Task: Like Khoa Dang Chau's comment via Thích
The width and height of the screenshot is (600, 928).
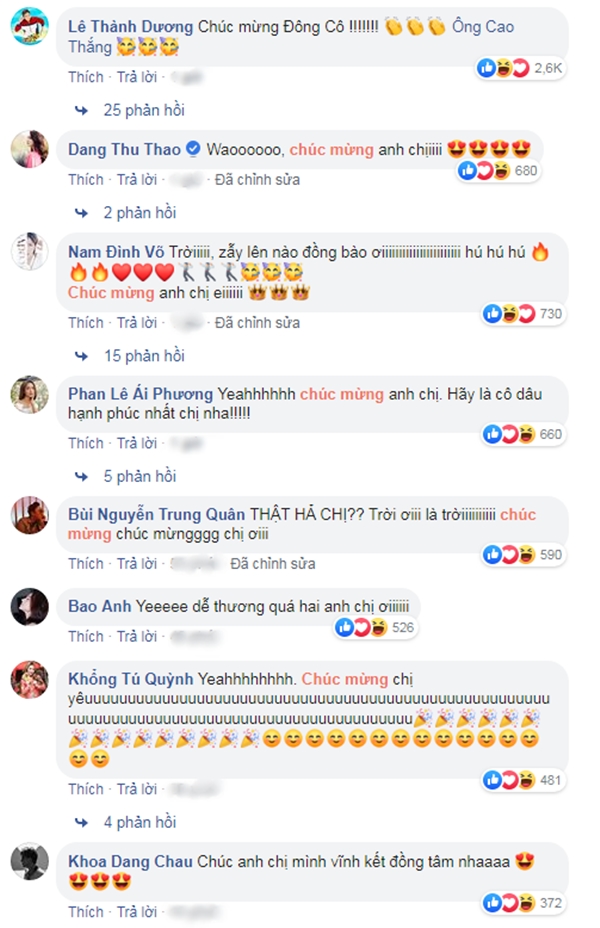Action: [x=86, y=911]
